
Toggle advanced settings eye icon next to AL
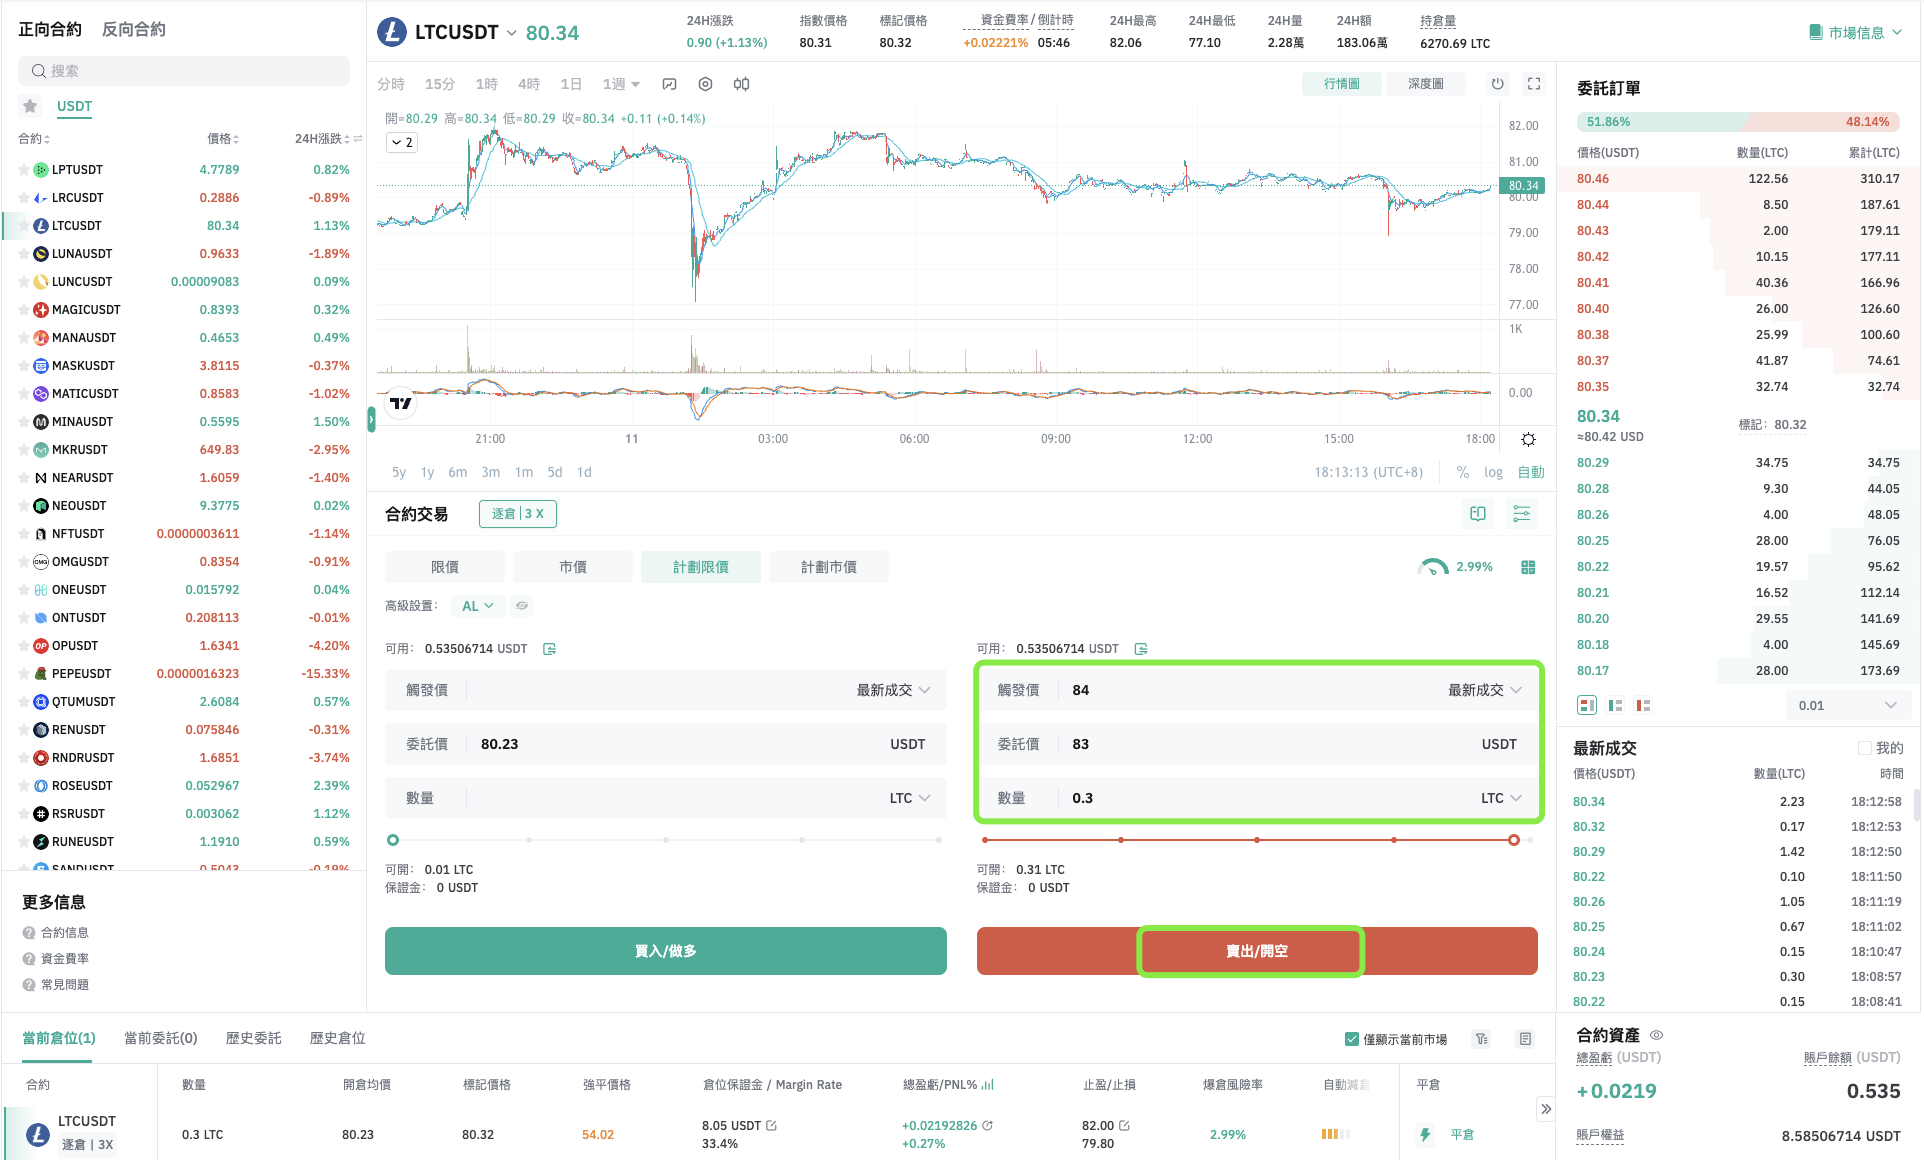pos(521,606)
